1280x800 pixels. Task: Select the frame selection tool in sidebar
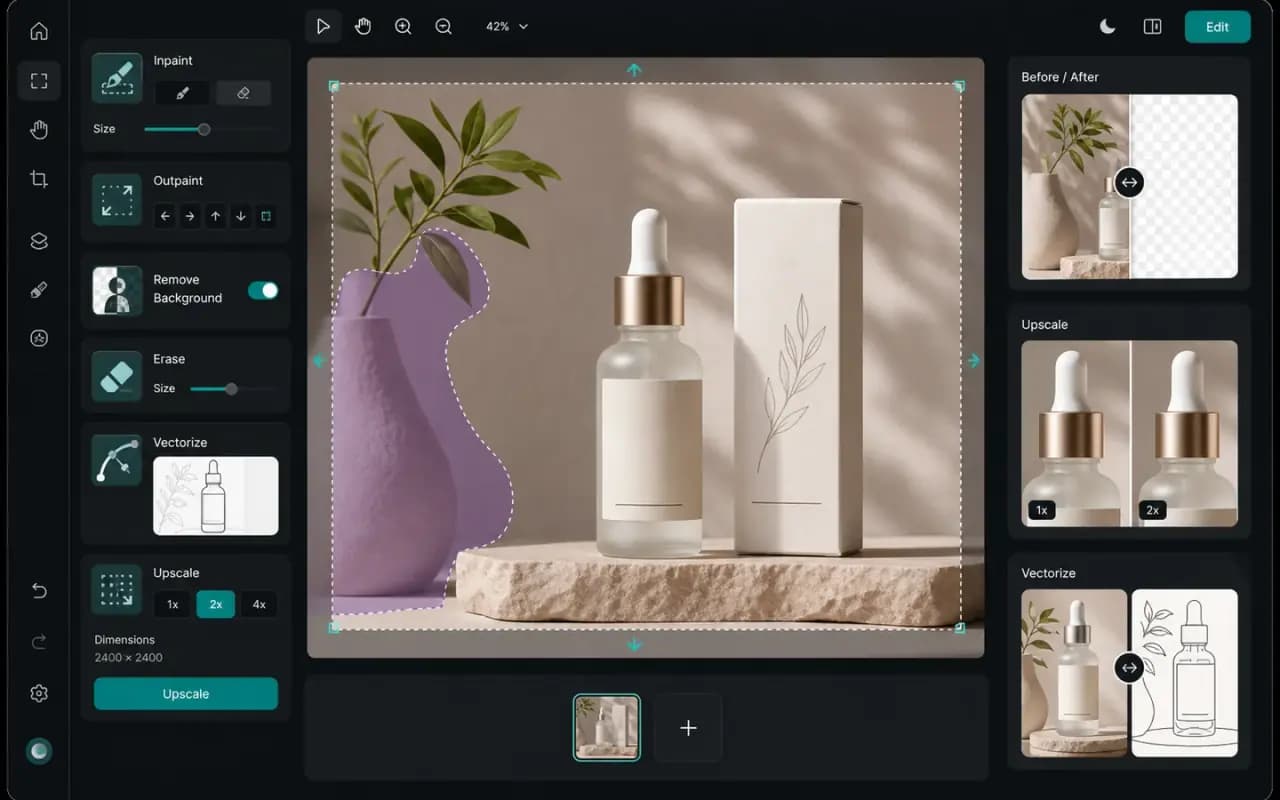click(39, 81)
